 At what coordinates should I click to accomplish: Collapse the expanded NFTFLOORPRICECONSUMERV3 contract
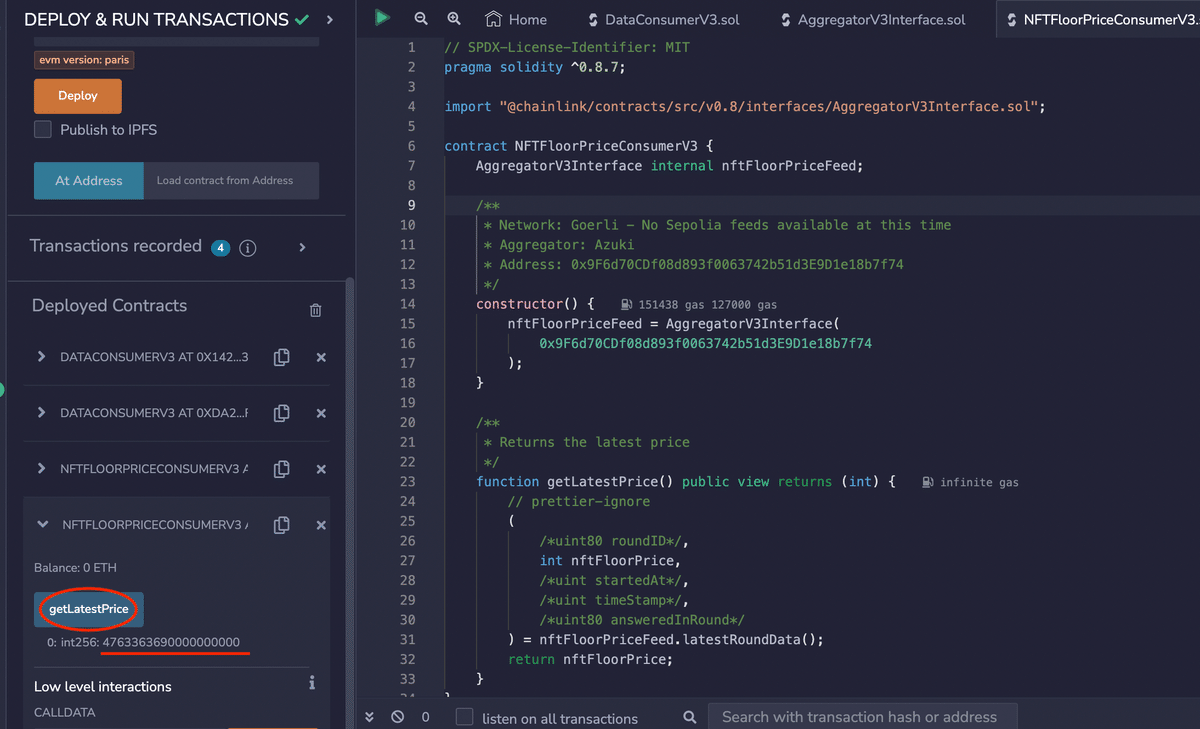(x=43, y=524)
